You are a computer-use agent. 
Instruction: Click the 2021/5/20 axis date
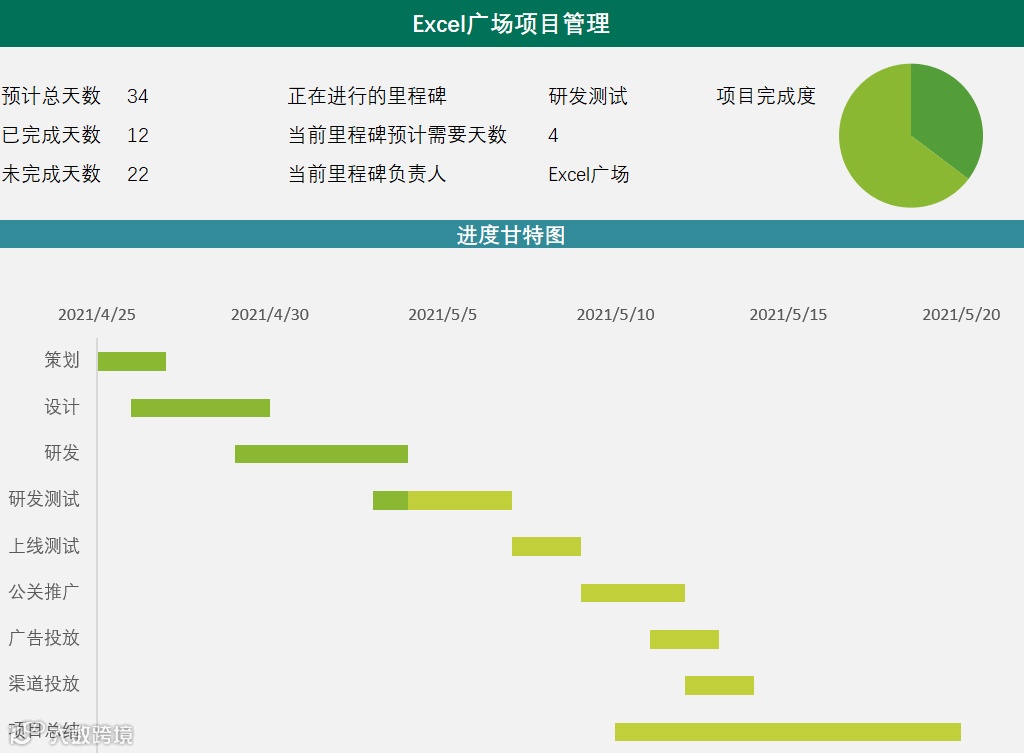point(961,315)
